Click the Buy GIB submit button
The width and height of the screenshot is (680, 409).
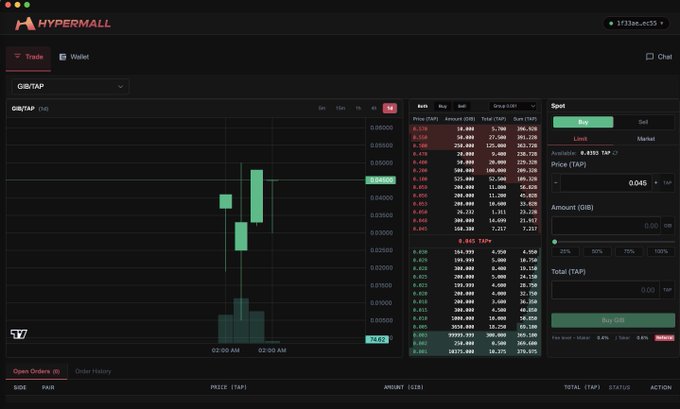point(613,320)
